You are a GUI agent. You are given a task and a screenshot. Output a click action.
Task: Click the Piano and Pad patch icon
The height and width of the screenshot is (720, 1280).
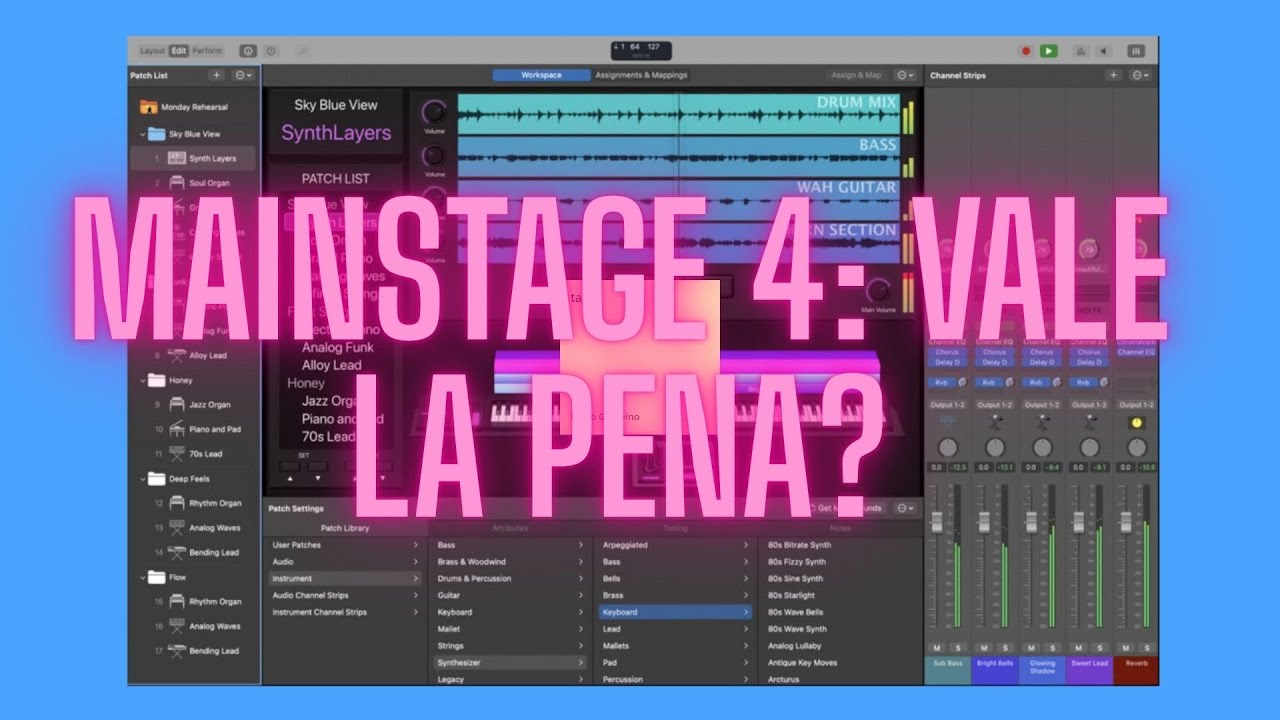pos(176,429)
